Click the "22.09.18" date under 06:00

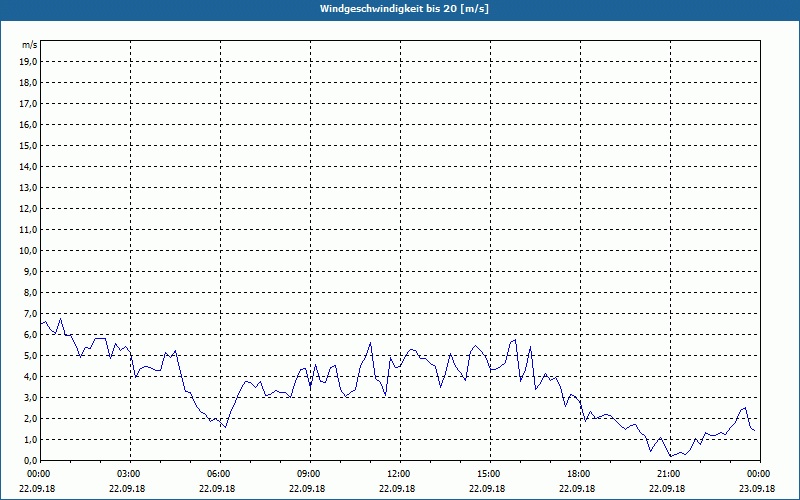pyautogui.click(x=217, y=488)
